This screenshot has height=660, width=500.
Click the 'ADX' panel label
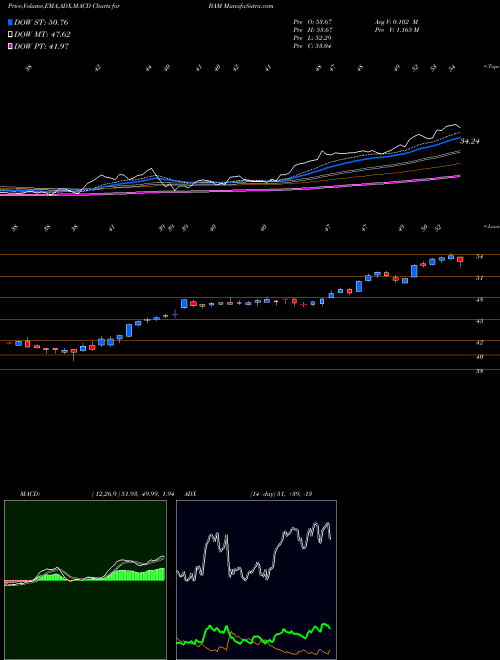191,494
